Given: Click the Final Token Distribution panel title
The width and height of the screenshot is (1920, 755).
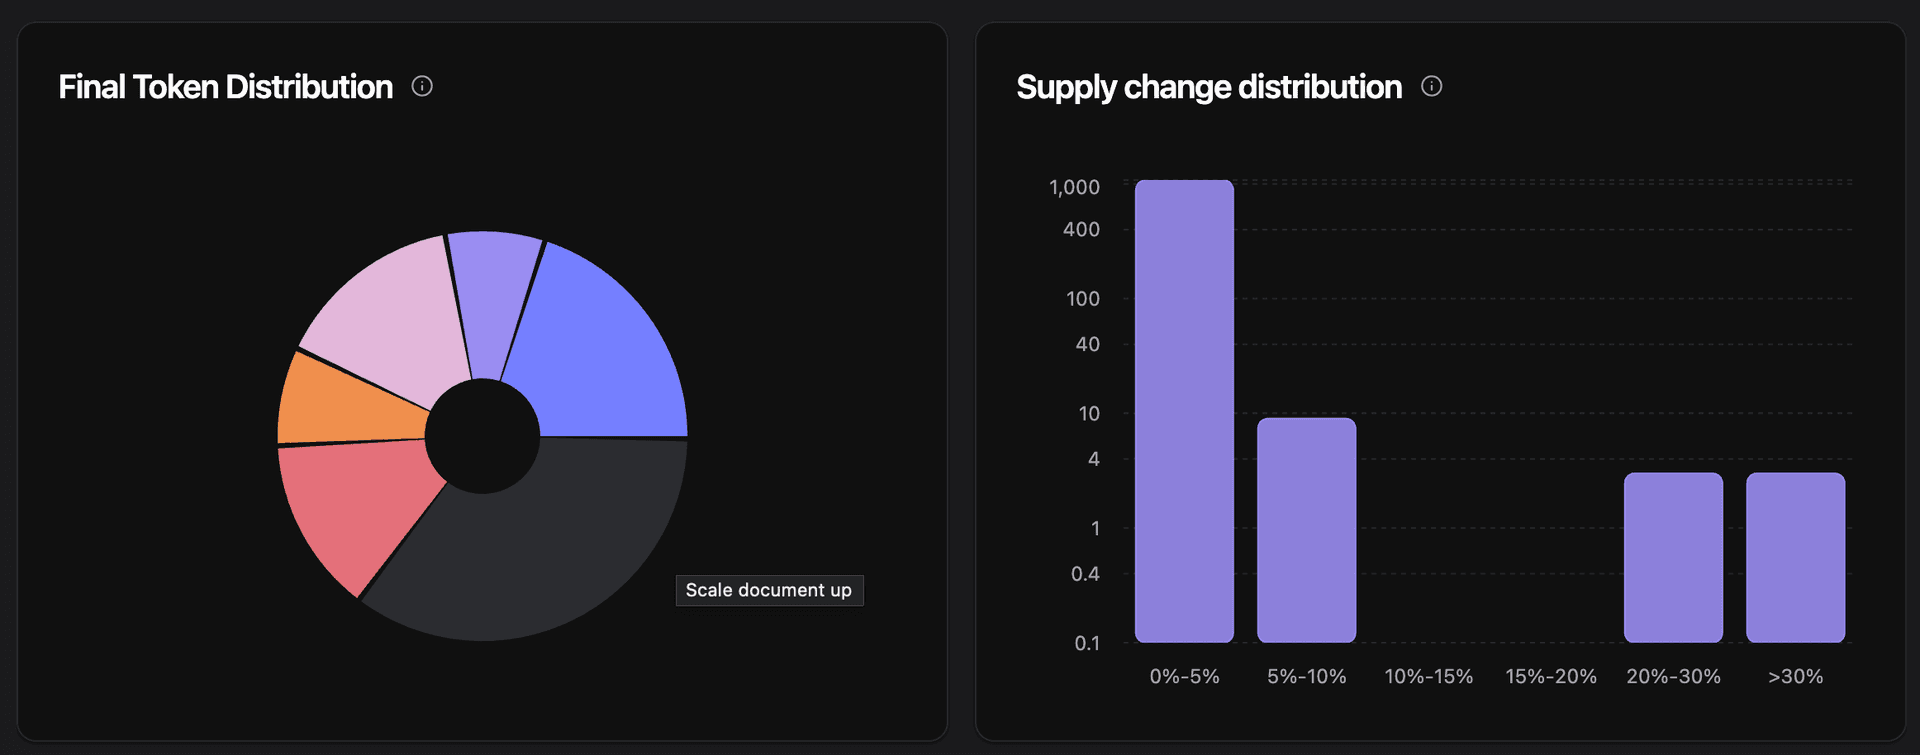Looking at the screenshot, I should click(x=225, y=87).
